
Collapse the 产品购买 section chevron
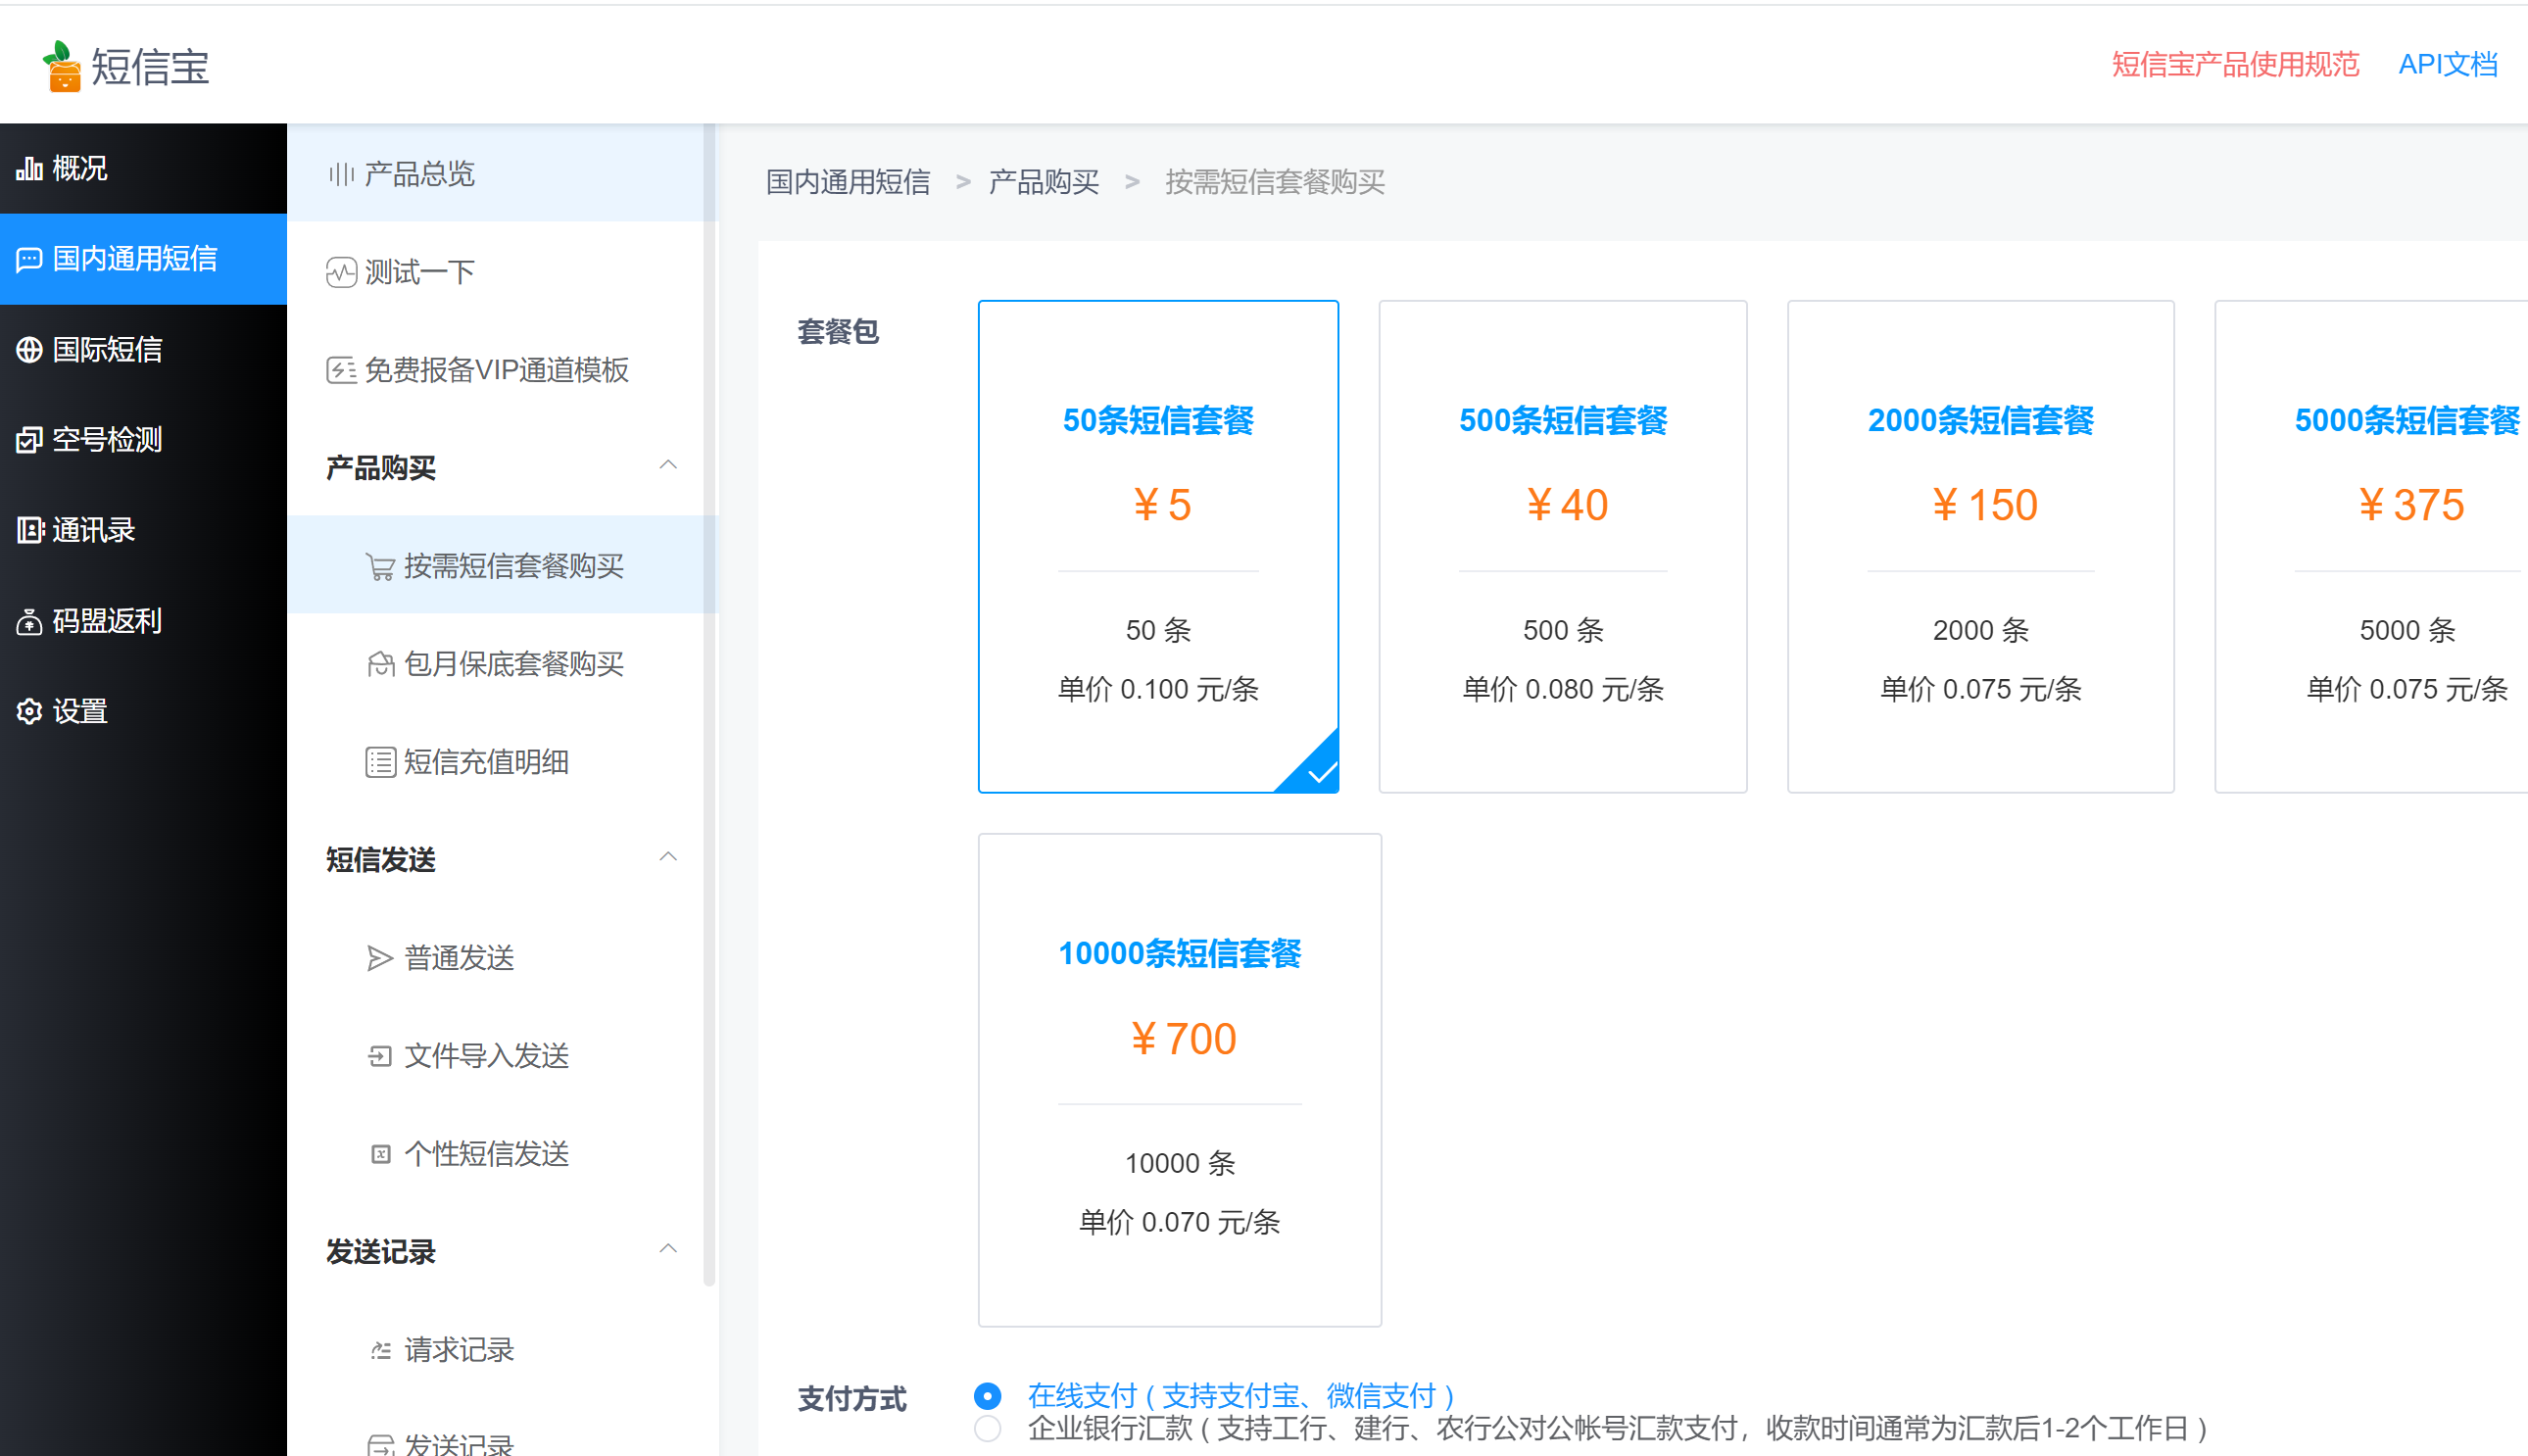click(x=668, y=465)
